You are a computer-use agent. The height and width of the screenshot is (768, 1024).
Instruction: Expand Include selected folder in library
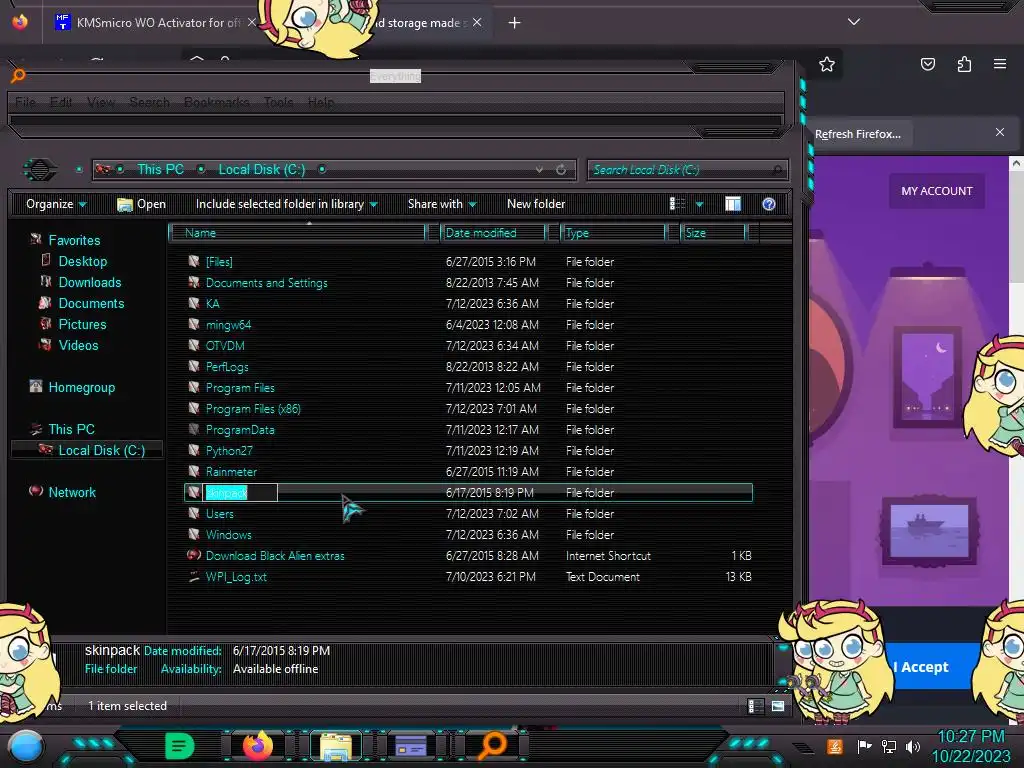(x=287, y=204)
